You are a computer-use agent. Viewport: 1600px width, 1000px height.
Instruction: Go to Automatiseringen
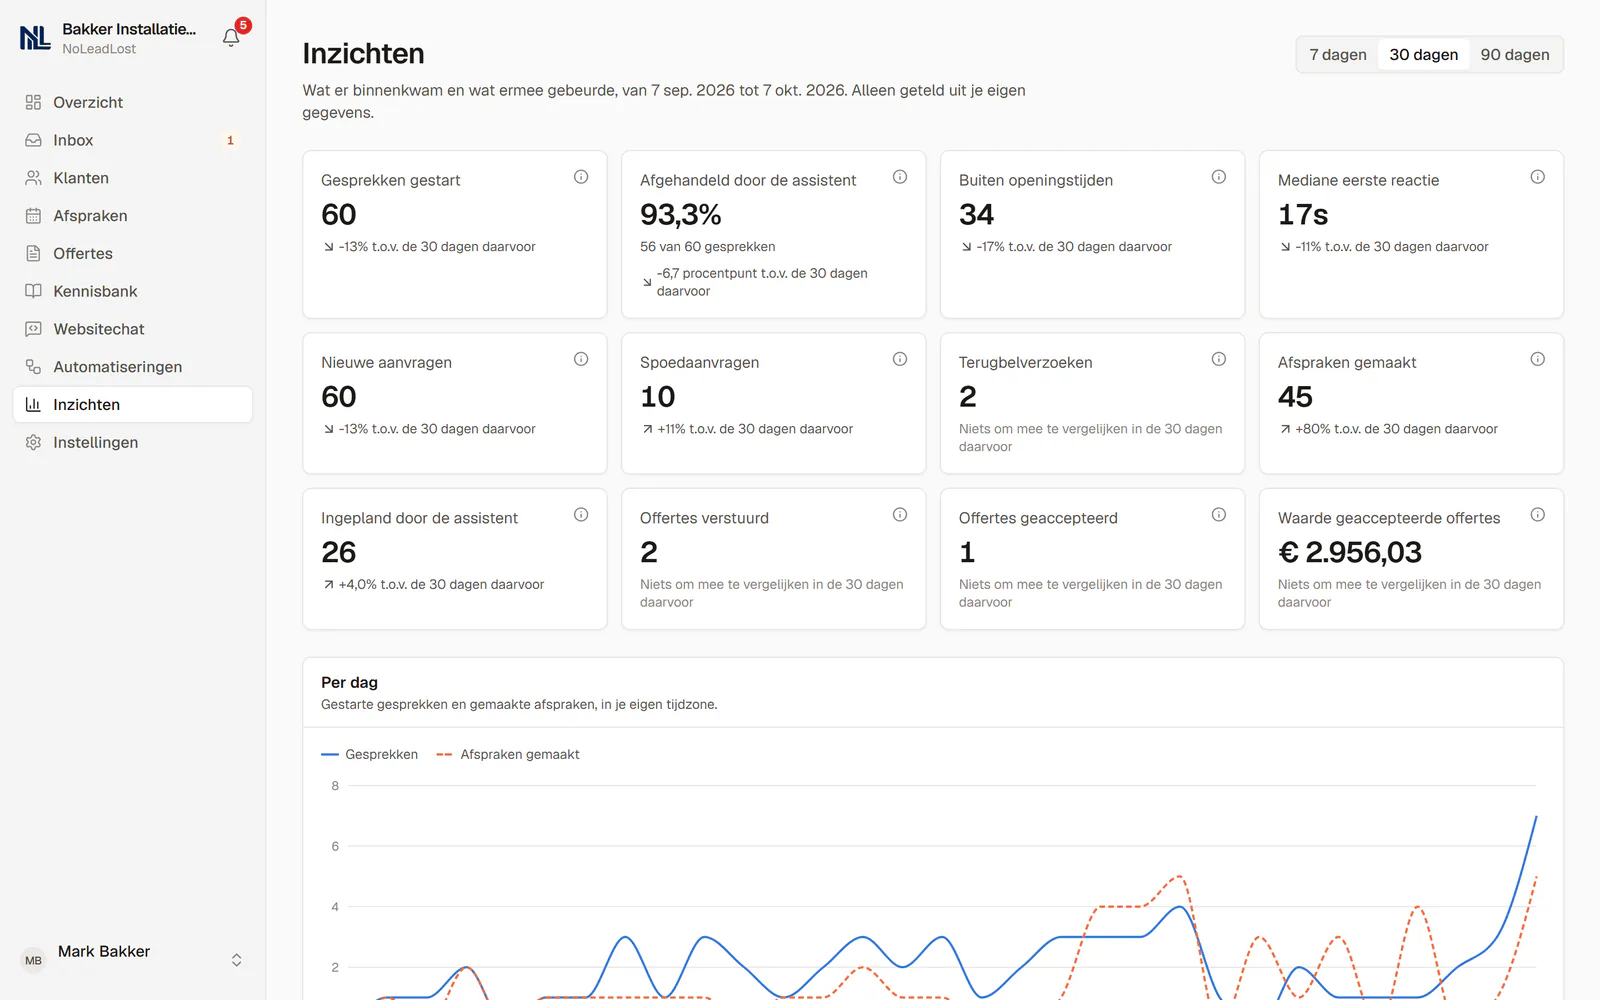tap(132, 367)
